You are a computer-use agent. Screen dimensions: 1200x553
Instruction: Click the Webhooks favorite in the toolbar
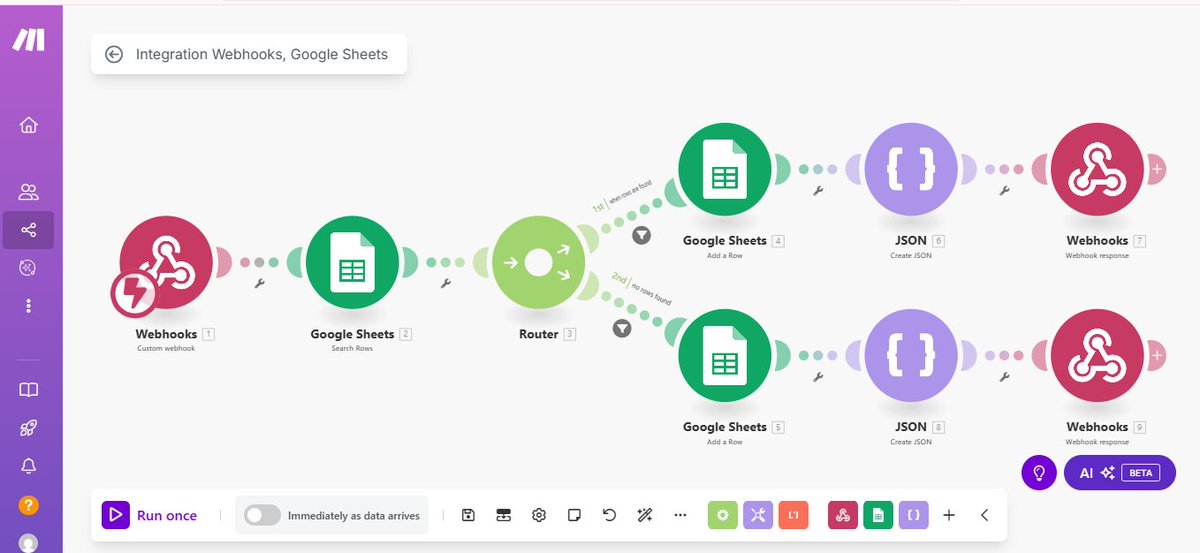tap(843, 515)
